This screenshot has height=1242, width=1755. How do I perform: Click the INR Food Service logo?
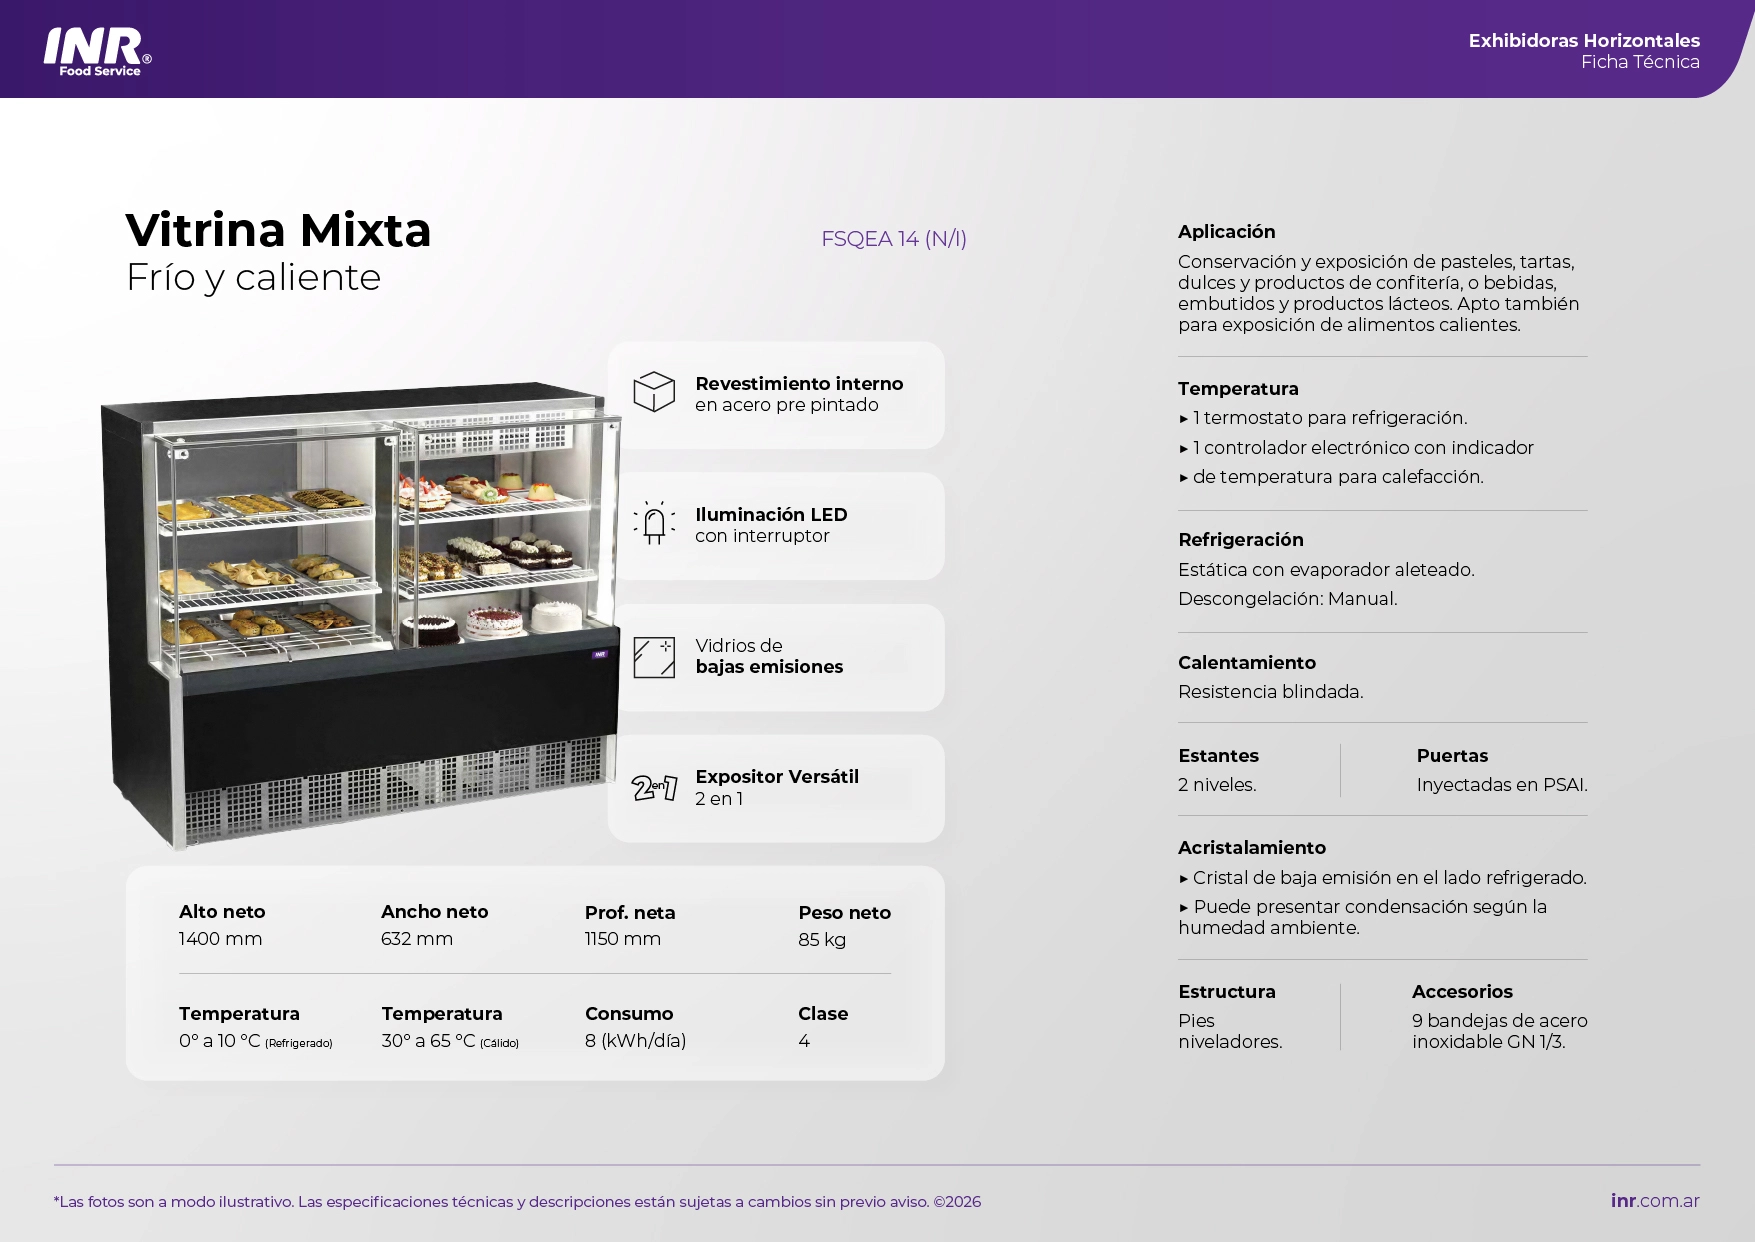point(97,51)
